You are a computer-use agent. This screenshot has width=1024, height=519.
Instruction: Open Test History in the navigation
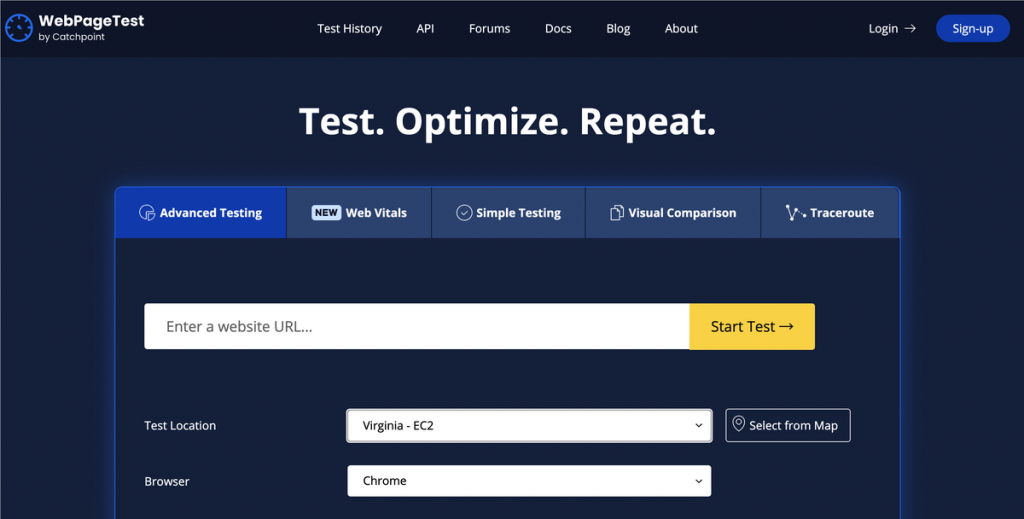click(x=349, y=29)
